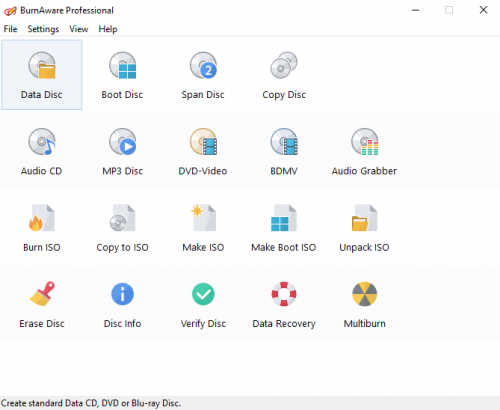Open the Settings menu
The width and height of the screenshot is (500, 410).
pyautogui.click(x=43, y=29)
